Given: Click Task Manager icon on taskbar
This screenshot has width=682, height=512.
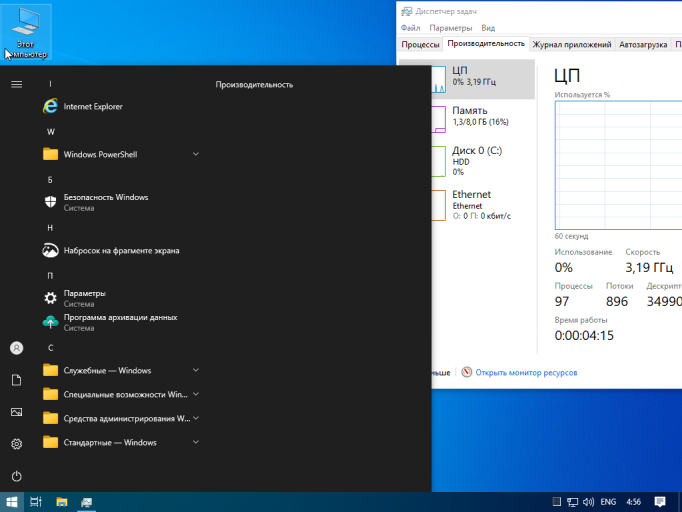Looking at the screenshot, I should 87,502.
